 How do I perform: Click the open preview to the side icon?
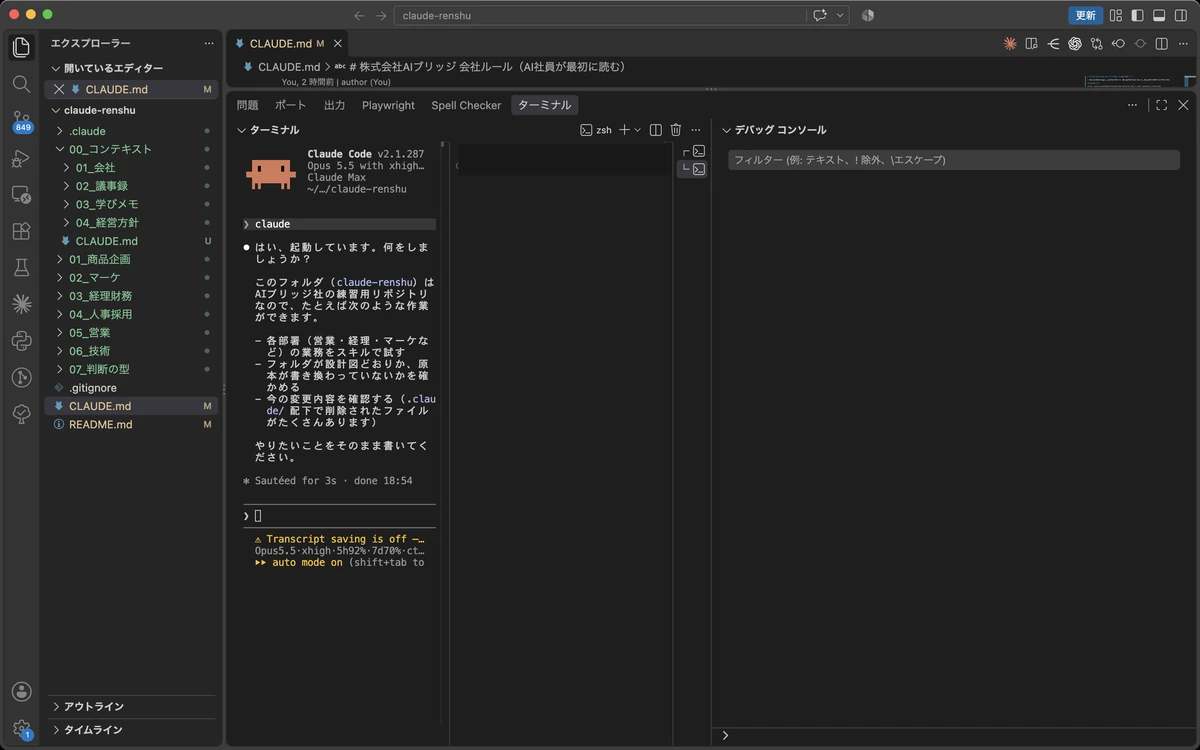pyautogui.click(x=1032, y=44)
